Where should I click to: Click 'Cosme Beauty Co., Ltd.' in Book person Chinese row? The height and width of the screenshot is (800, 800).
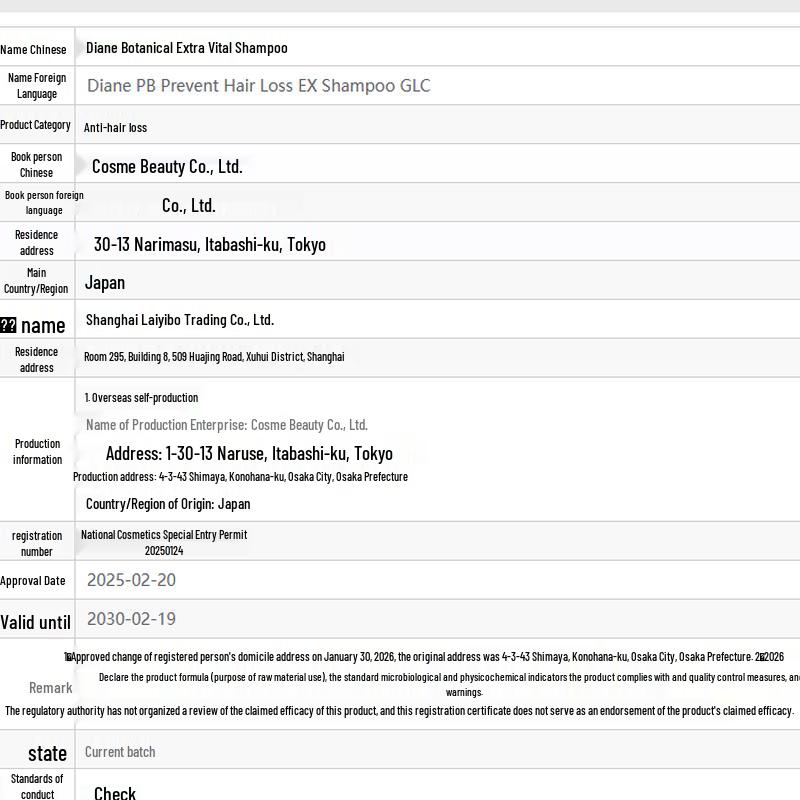tap(167, 166)
